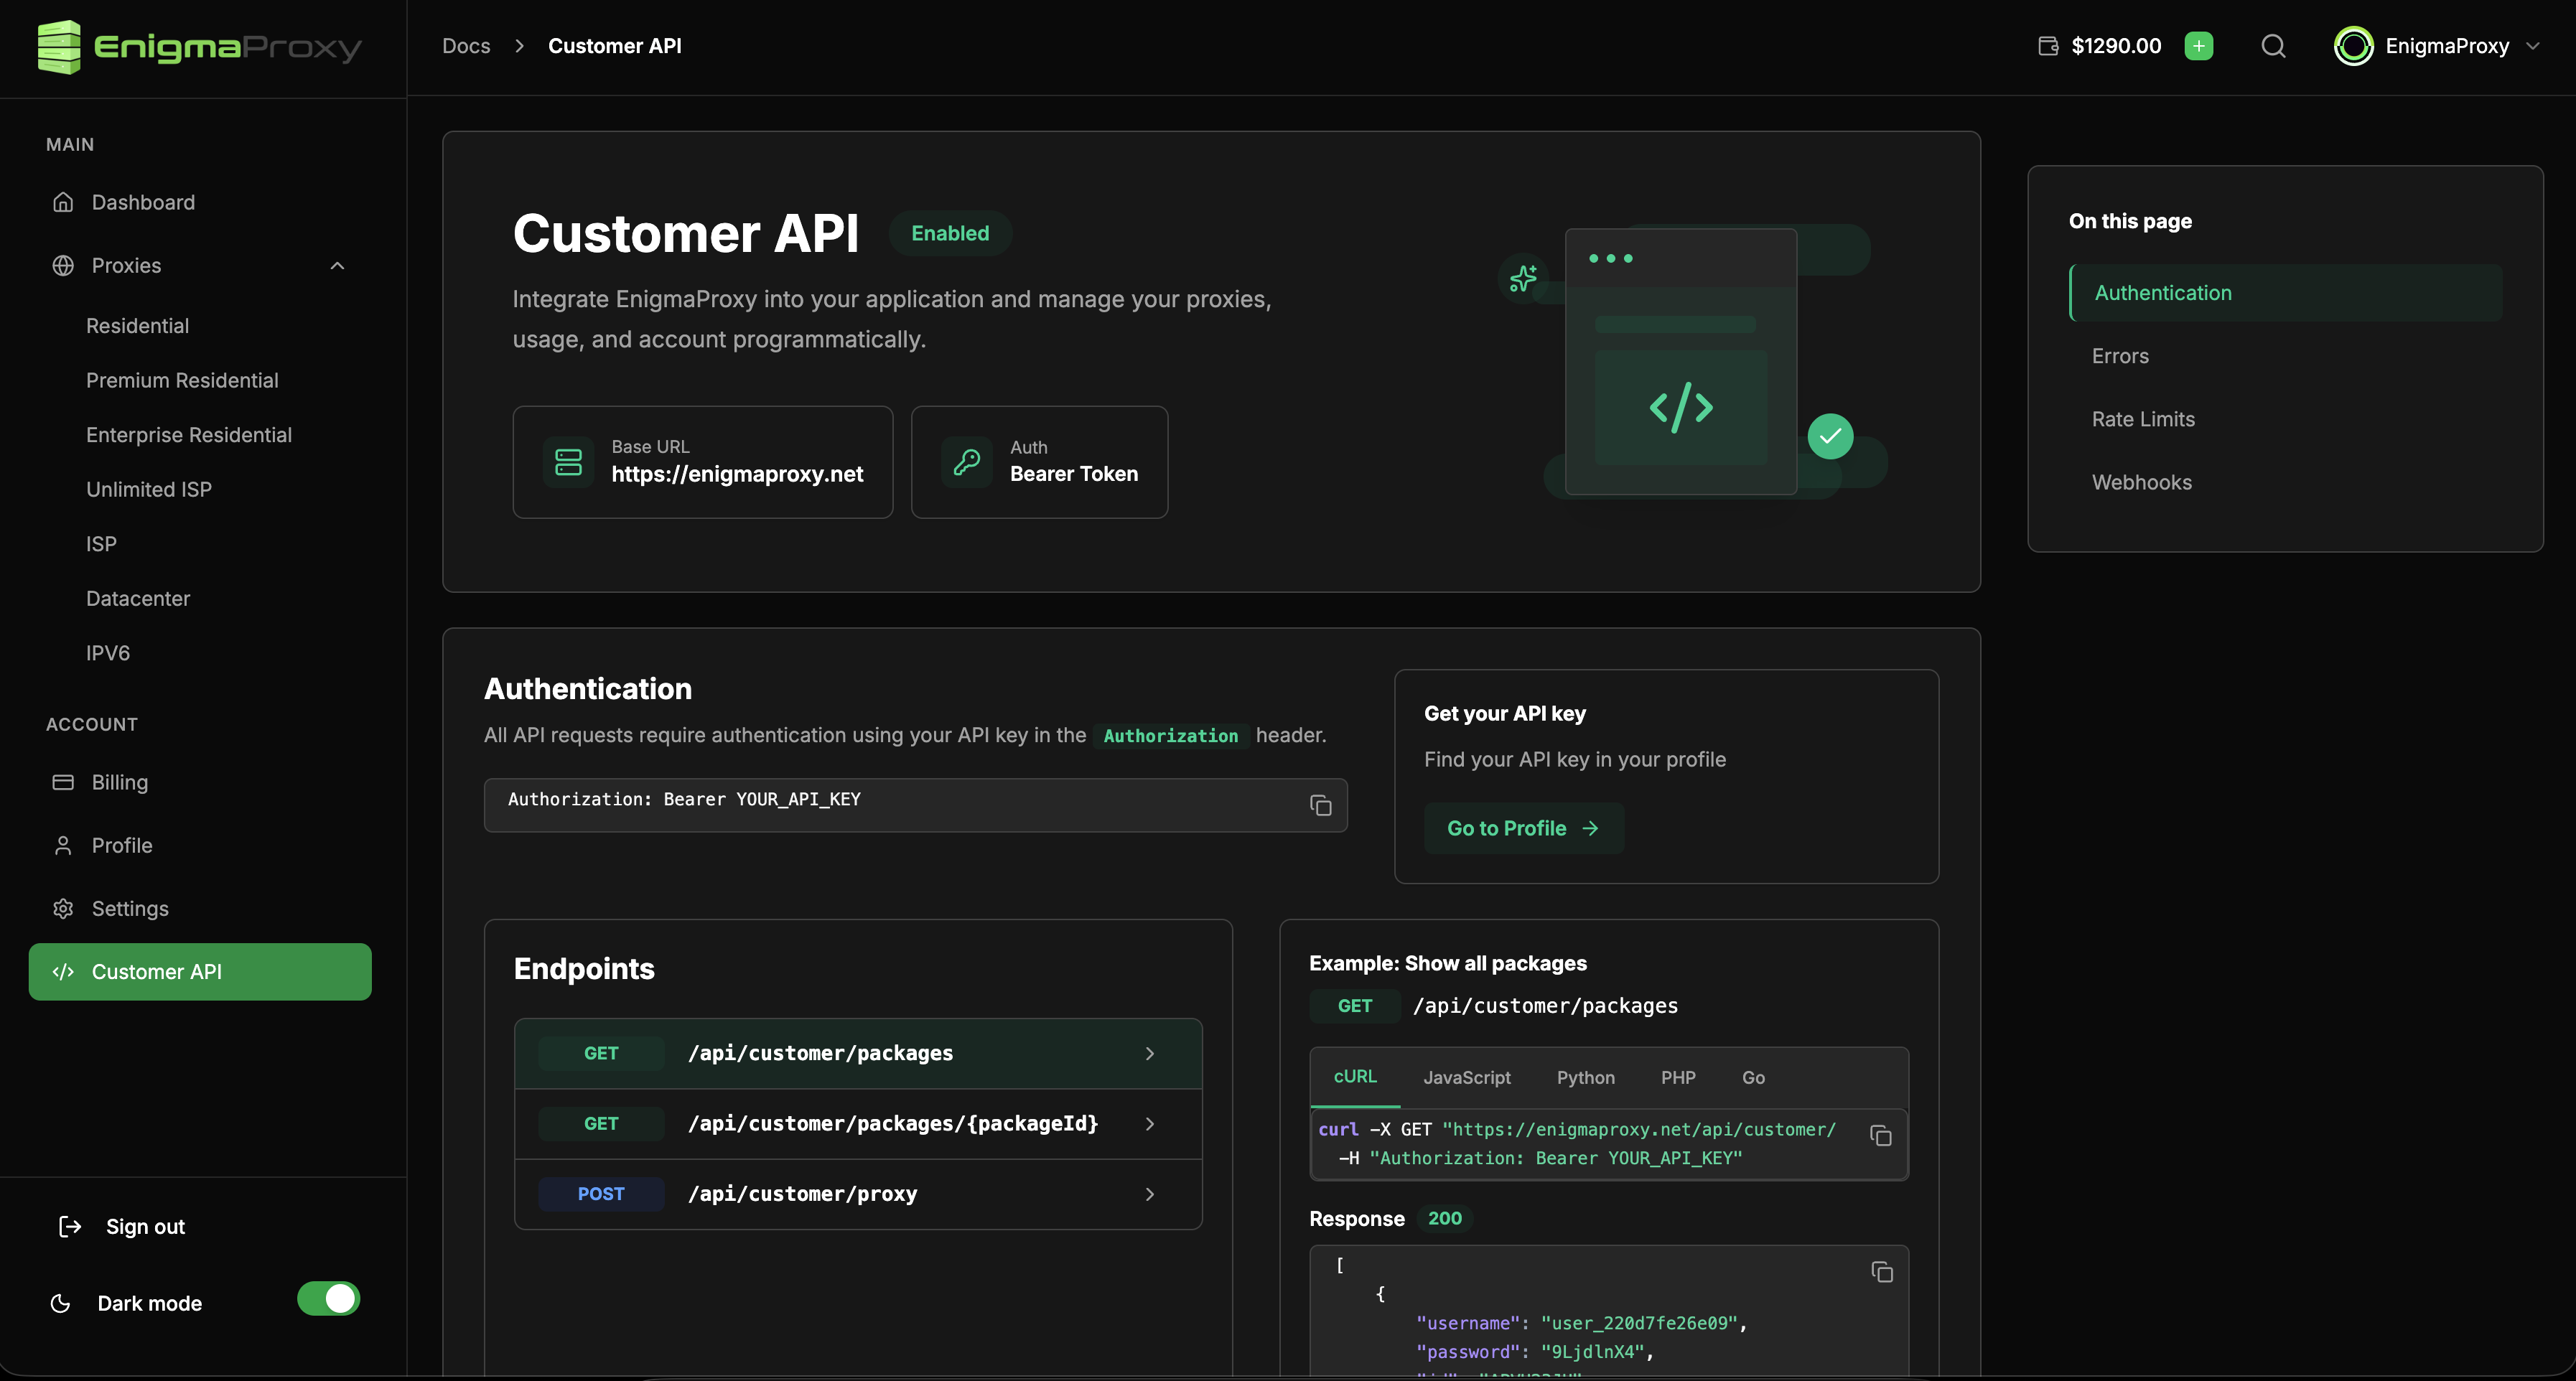Click the Settings gear icon
2576x1381 pixels.
coord(63,908)
